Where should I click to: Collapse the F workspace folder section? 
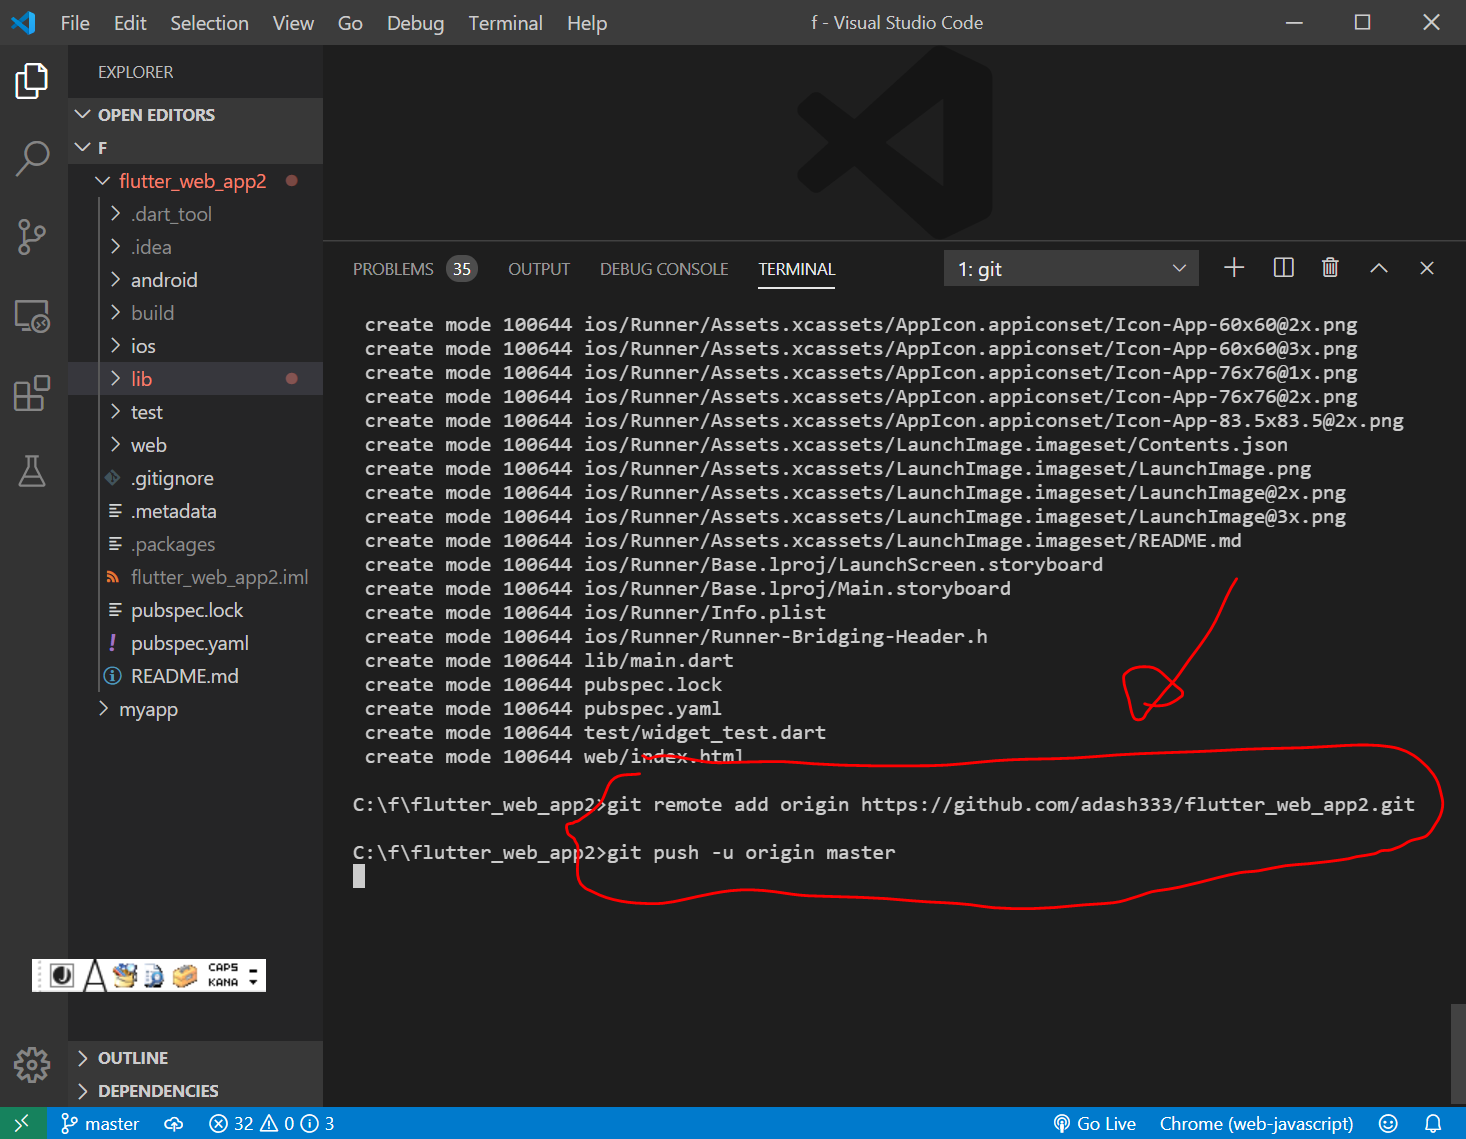coord(195,148)
